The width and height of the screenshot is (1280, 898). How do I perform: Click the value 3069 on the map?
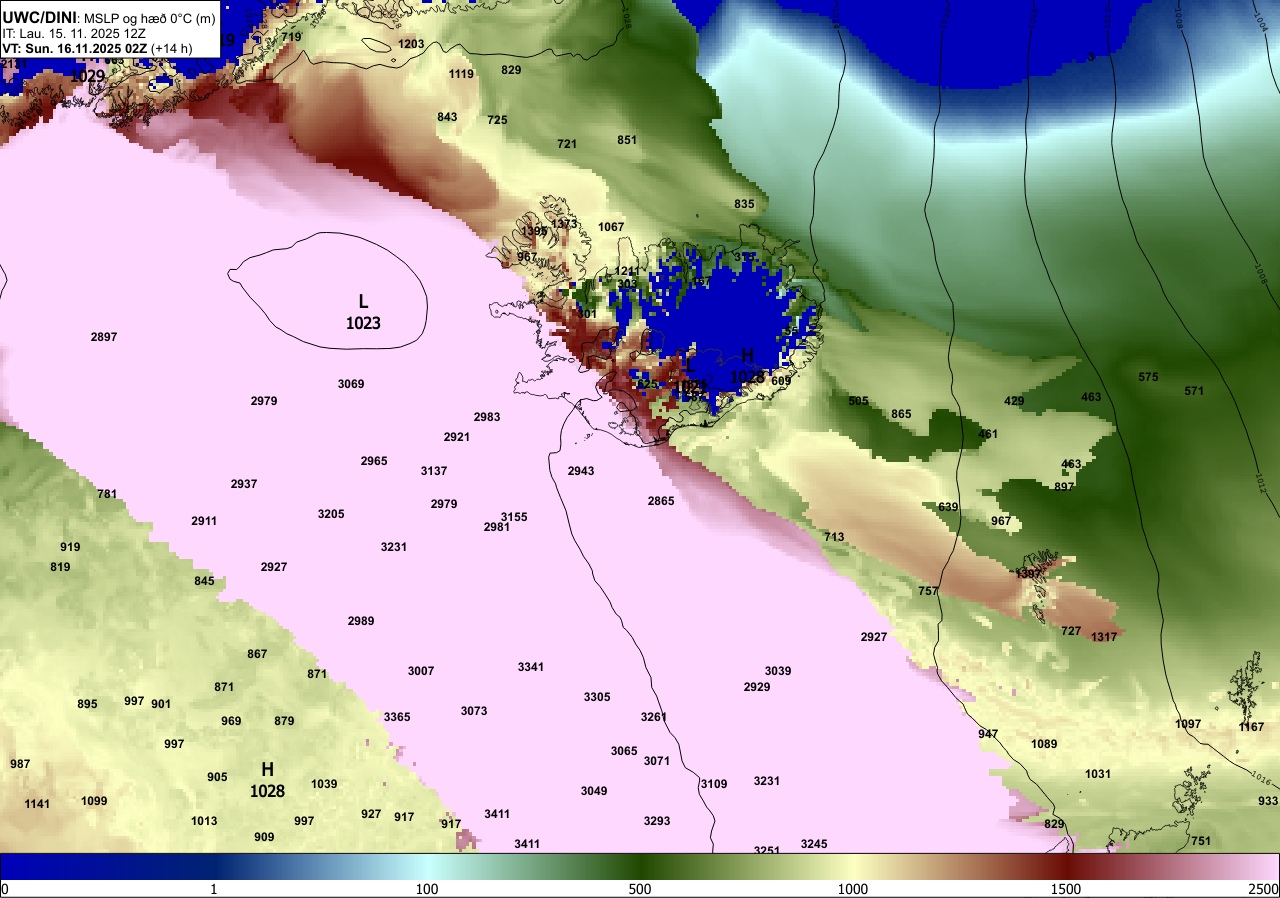pyautogui.click(x=351, y=384)
